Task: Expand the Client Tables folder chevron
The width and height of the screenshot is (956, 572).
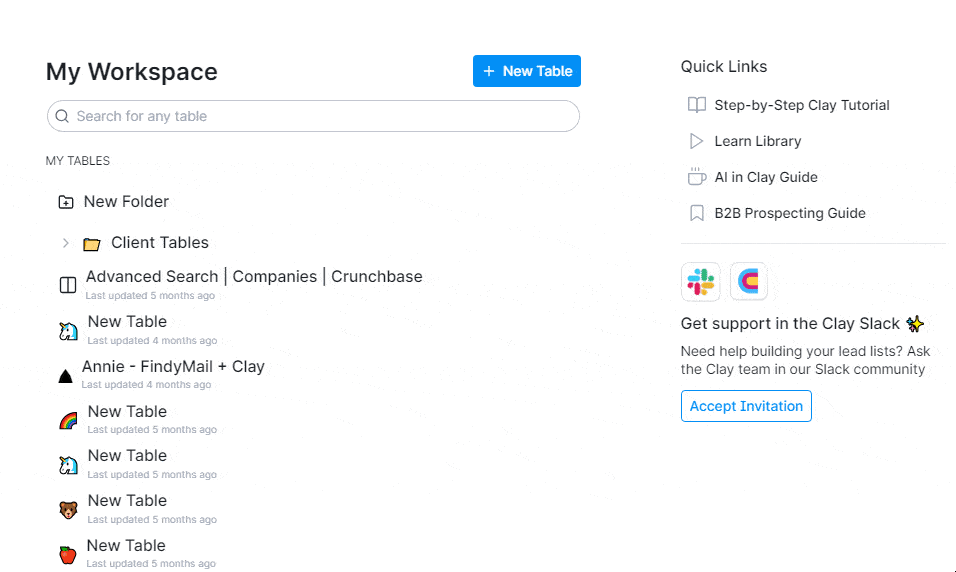Action: pyautogui.click(x=65, y=243)
